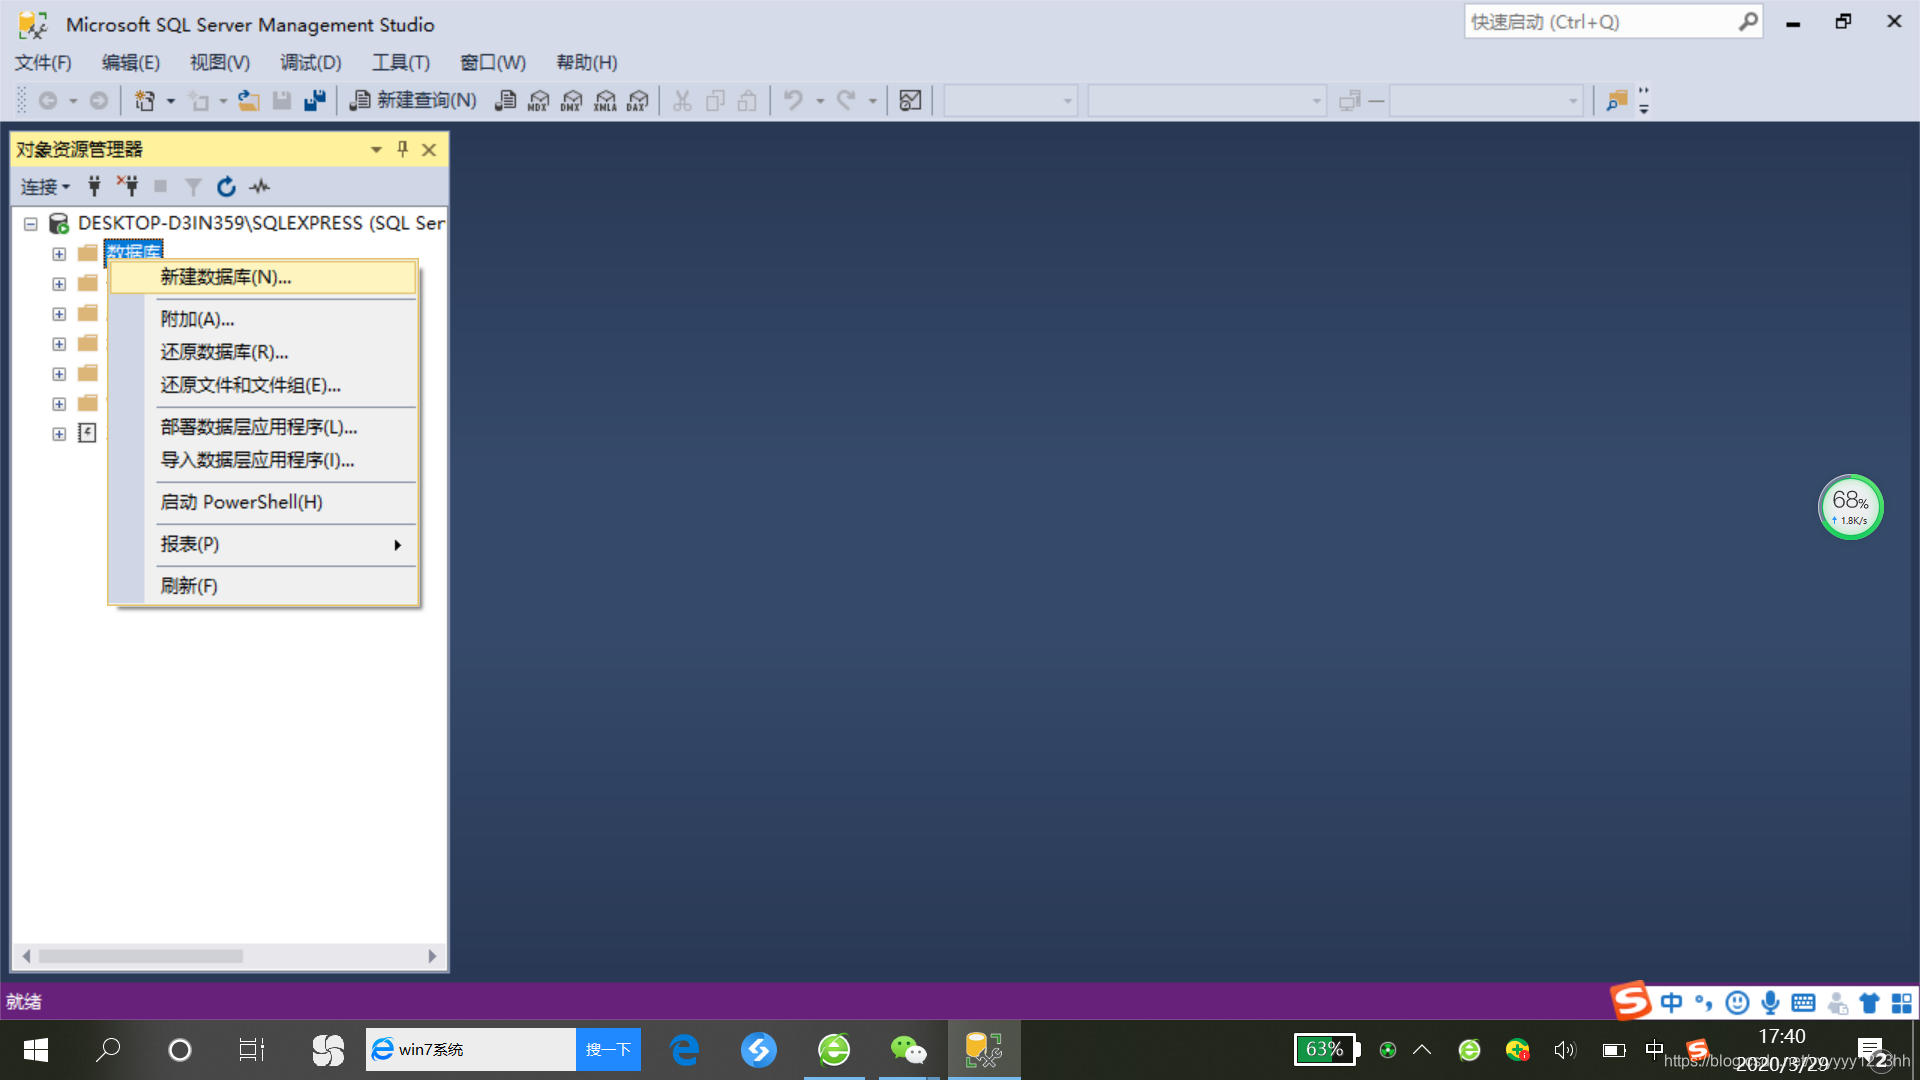Image resolution: width=1920 pixels, height=1080 pixels.
Task: Open the 帮助(H) menu
Action: pos(587,62)
